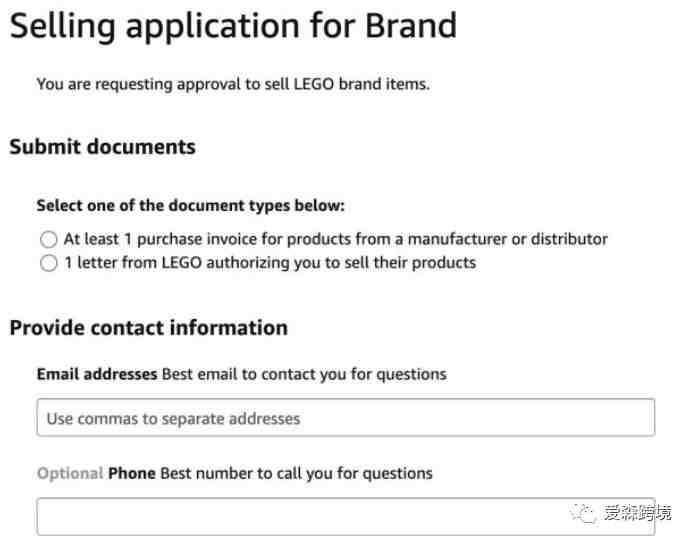
Task: Click 'Select one of the document types below' label
Action: 190,205
